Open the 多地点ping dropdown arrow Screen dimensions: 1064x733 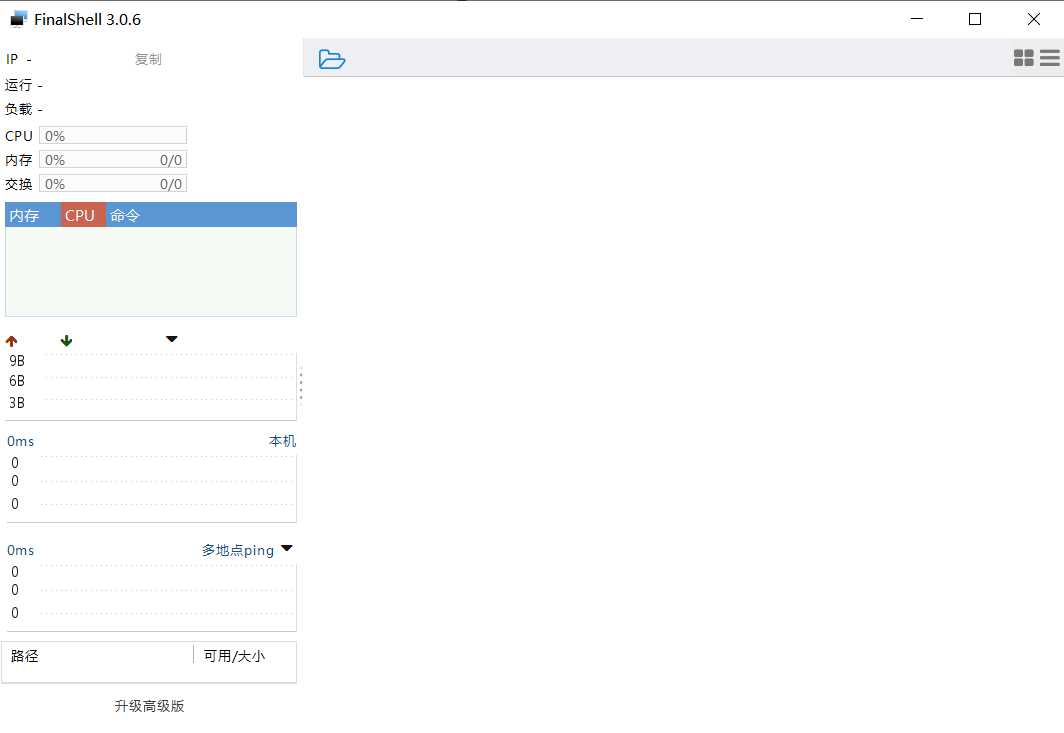(286, 548)
